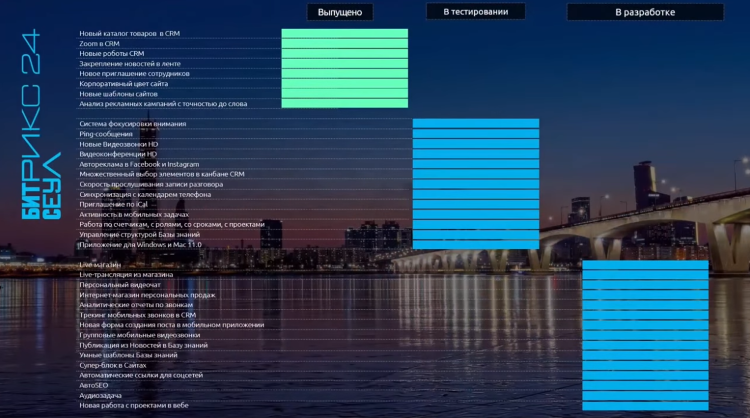Select "Публикация из Новостей в Базу знаний"

(x=143, y=345)
